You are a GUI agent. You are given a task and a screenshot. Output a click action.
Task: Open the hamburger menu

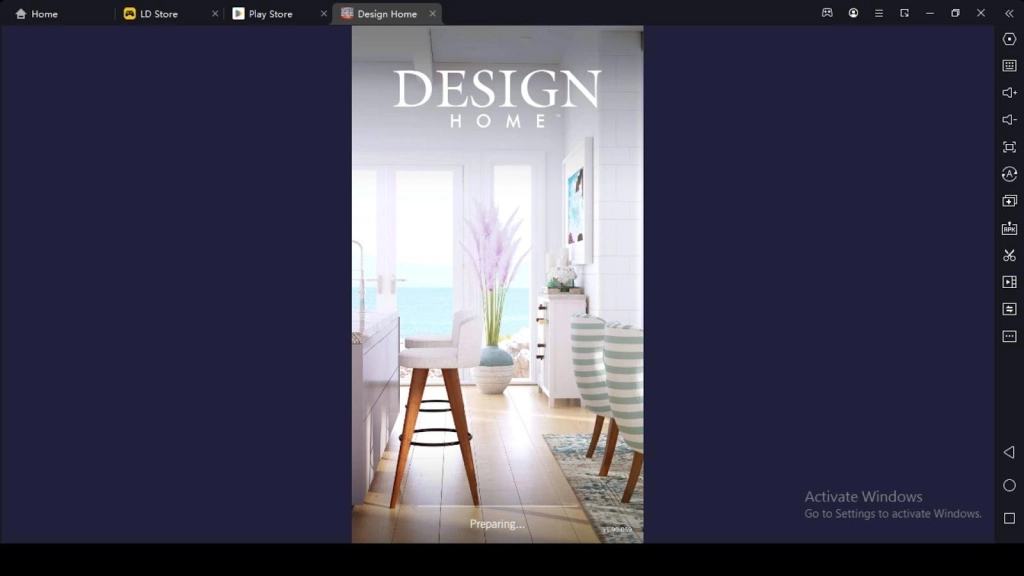(x=878, y=13)
